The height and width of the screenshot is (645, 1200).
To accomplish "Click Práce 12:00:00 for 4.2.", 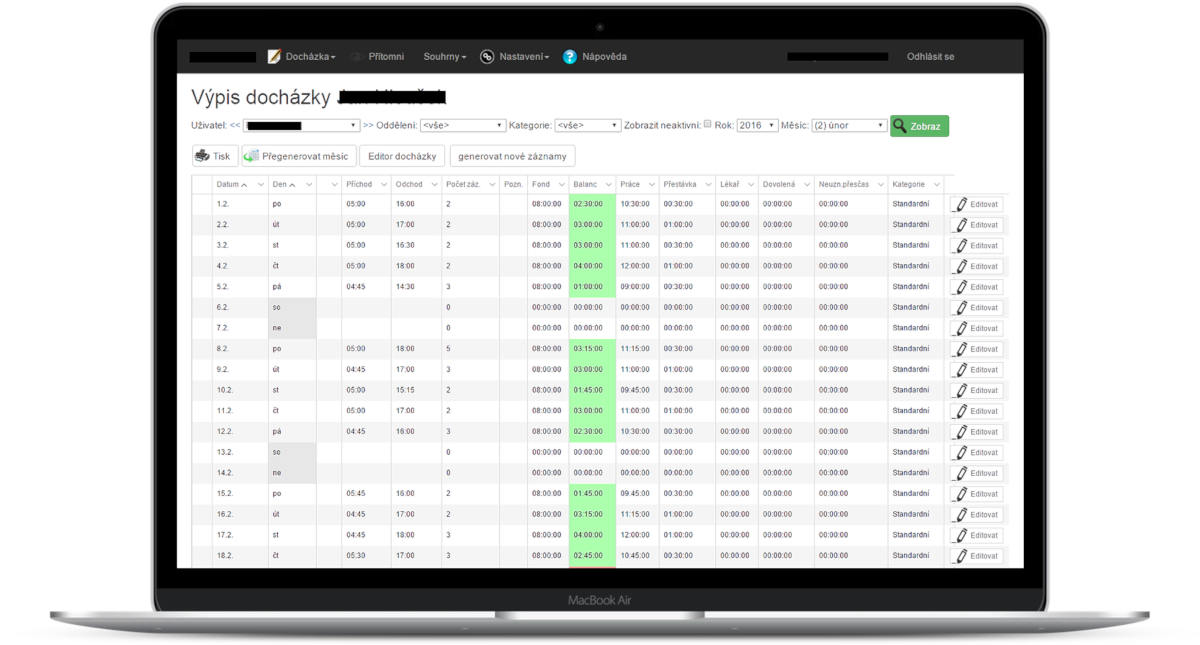I will tap(635, 266).
